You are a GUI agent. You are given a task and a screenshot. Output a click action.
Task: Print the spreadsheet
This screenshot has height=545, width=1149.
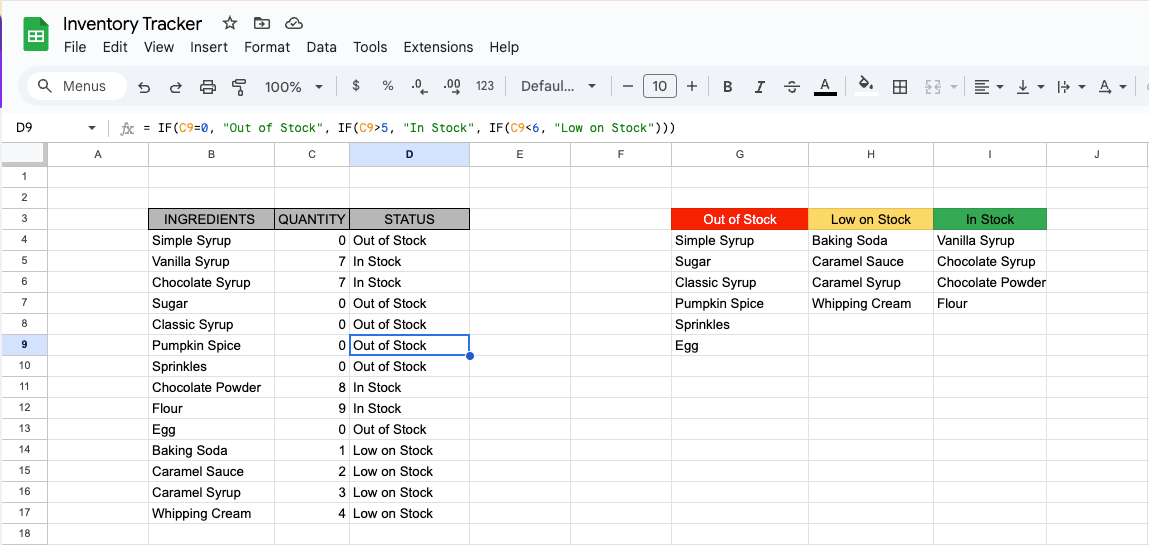(x=208, y=87)
